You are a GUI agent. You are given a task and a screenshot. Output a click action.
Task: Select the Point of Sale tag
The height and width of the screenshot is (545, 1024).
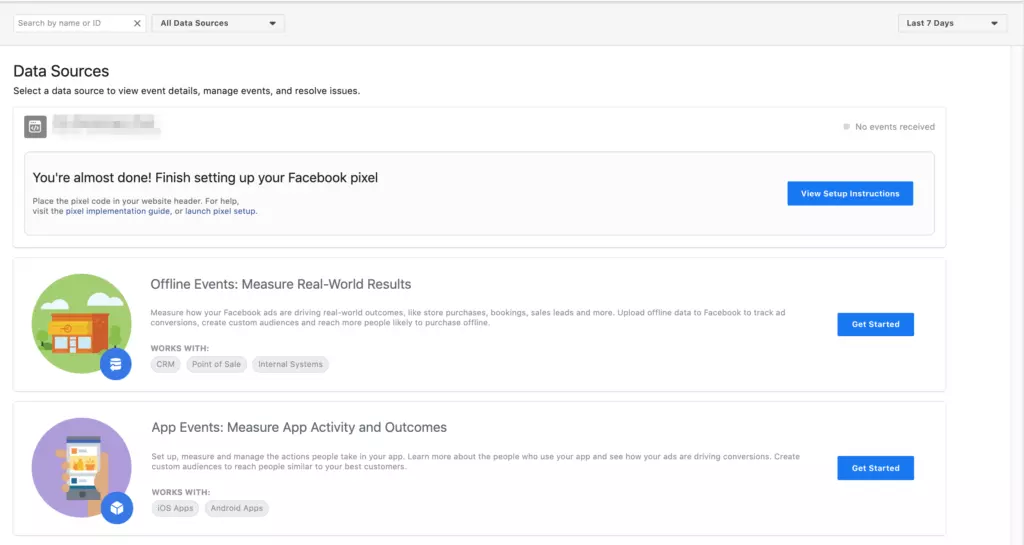click(x=216, y=364)
